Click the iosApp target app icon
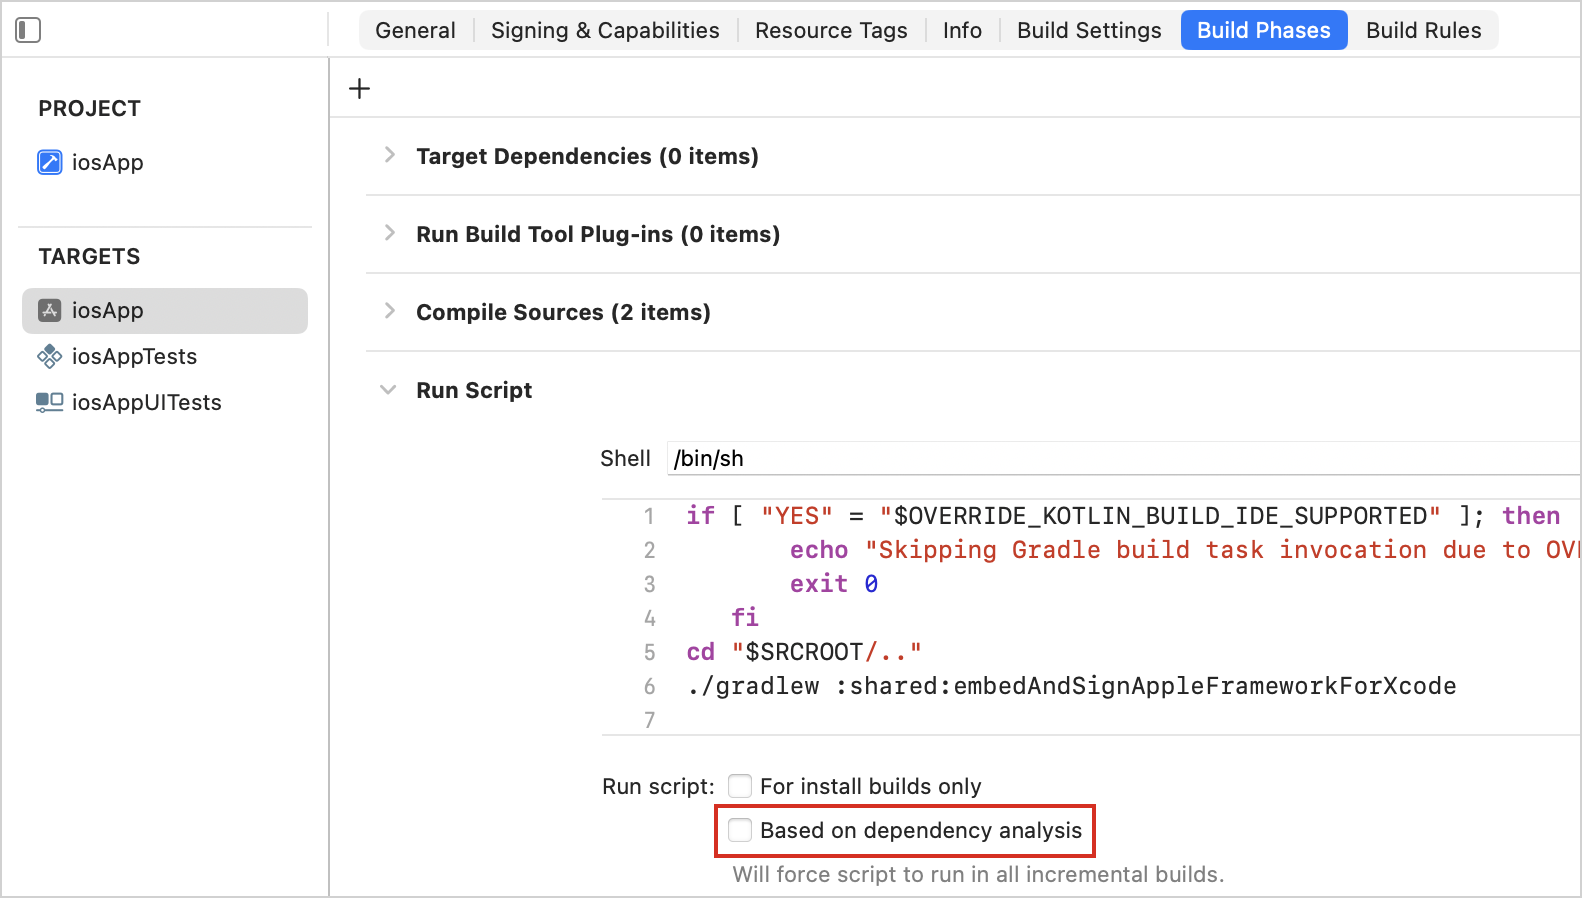Viewport: 1582px width, 898px height. (50, 310)
